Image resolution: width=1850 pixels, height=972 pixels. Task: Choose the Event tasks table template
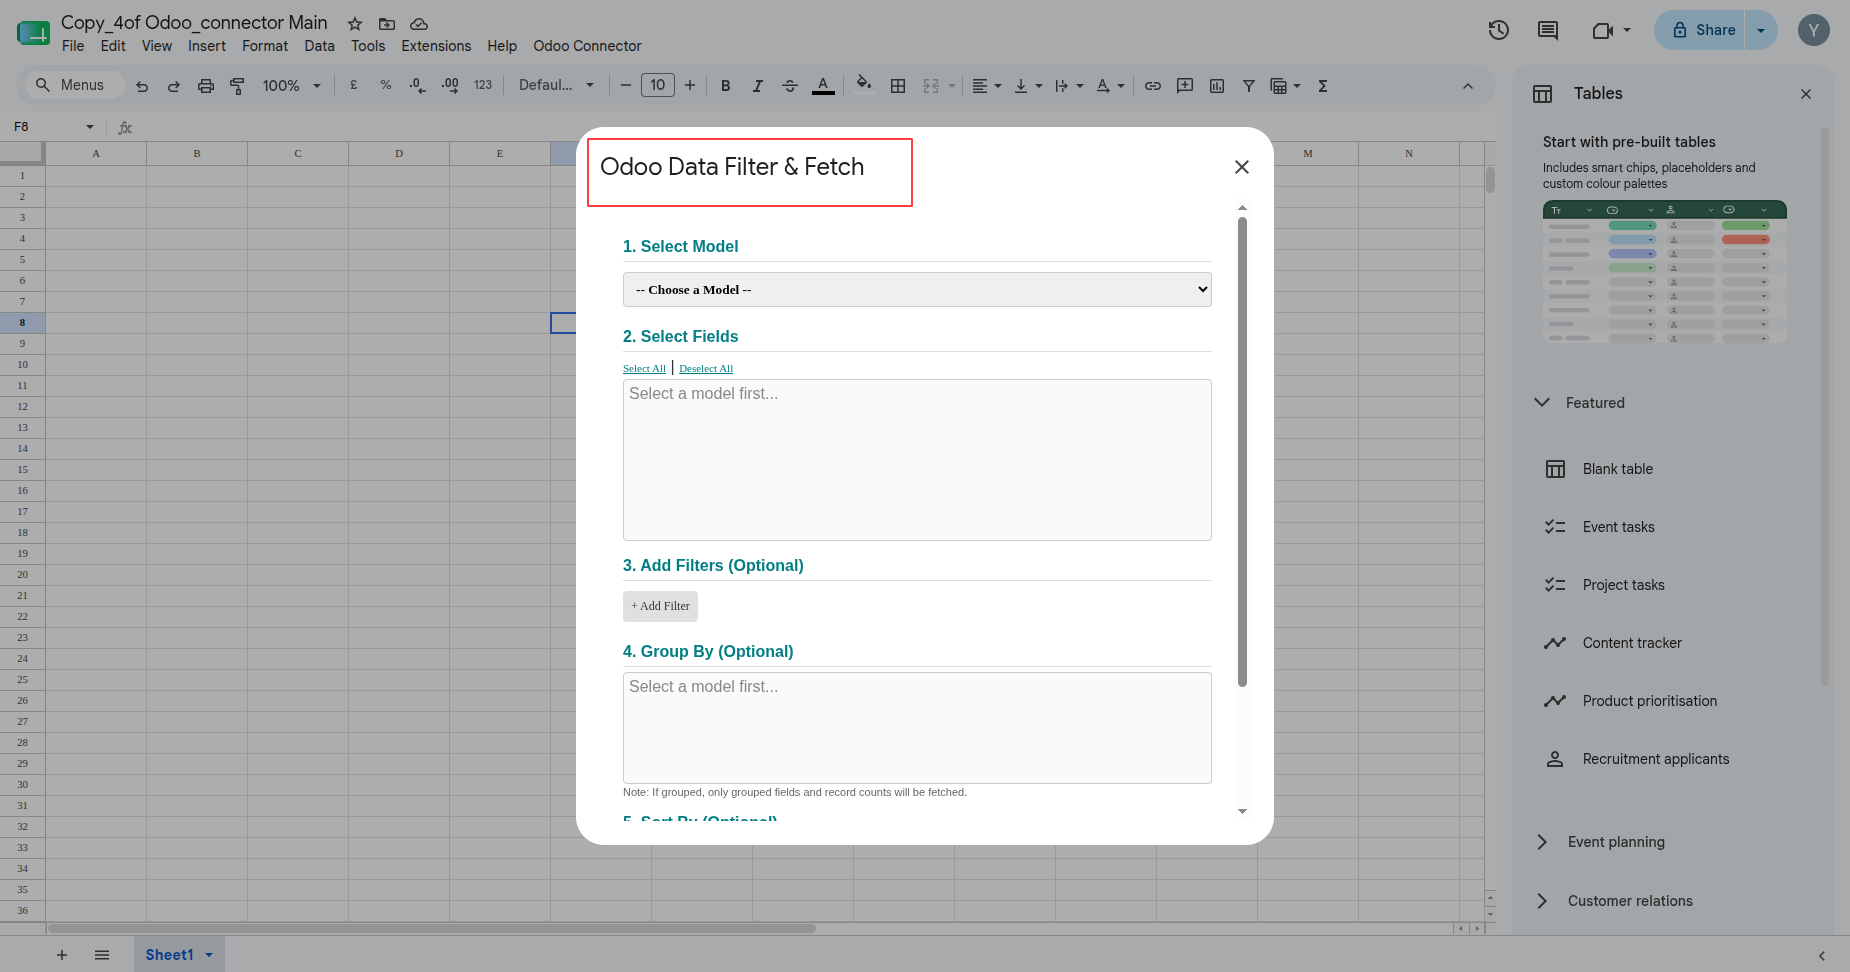[1618, 527]
